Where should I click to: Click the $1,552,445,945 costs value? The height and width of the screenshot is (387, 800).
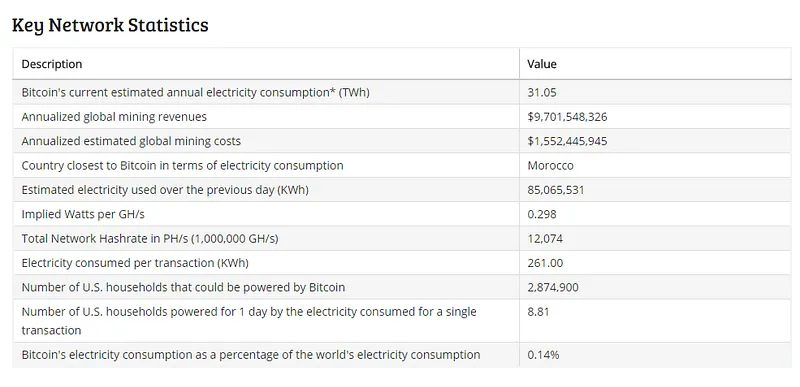567,141
